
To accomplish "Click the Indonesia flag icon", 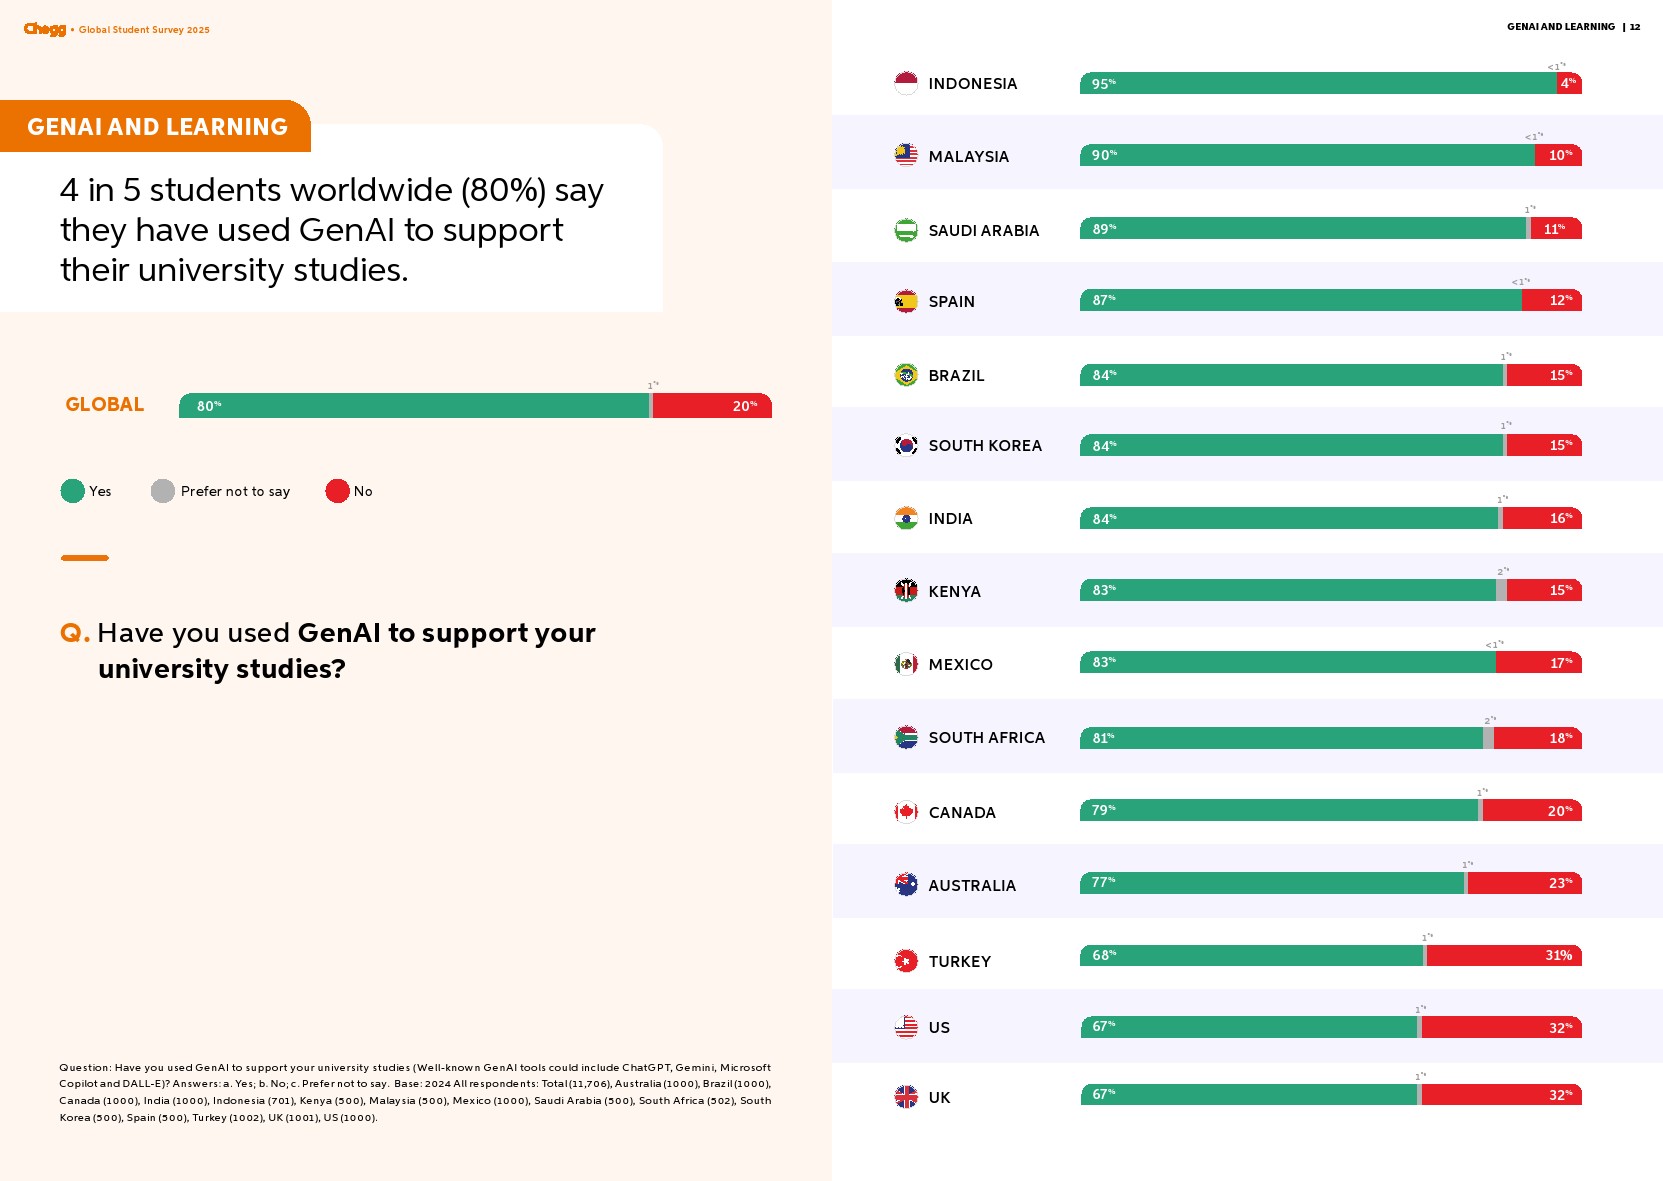I will coord(905,83).
